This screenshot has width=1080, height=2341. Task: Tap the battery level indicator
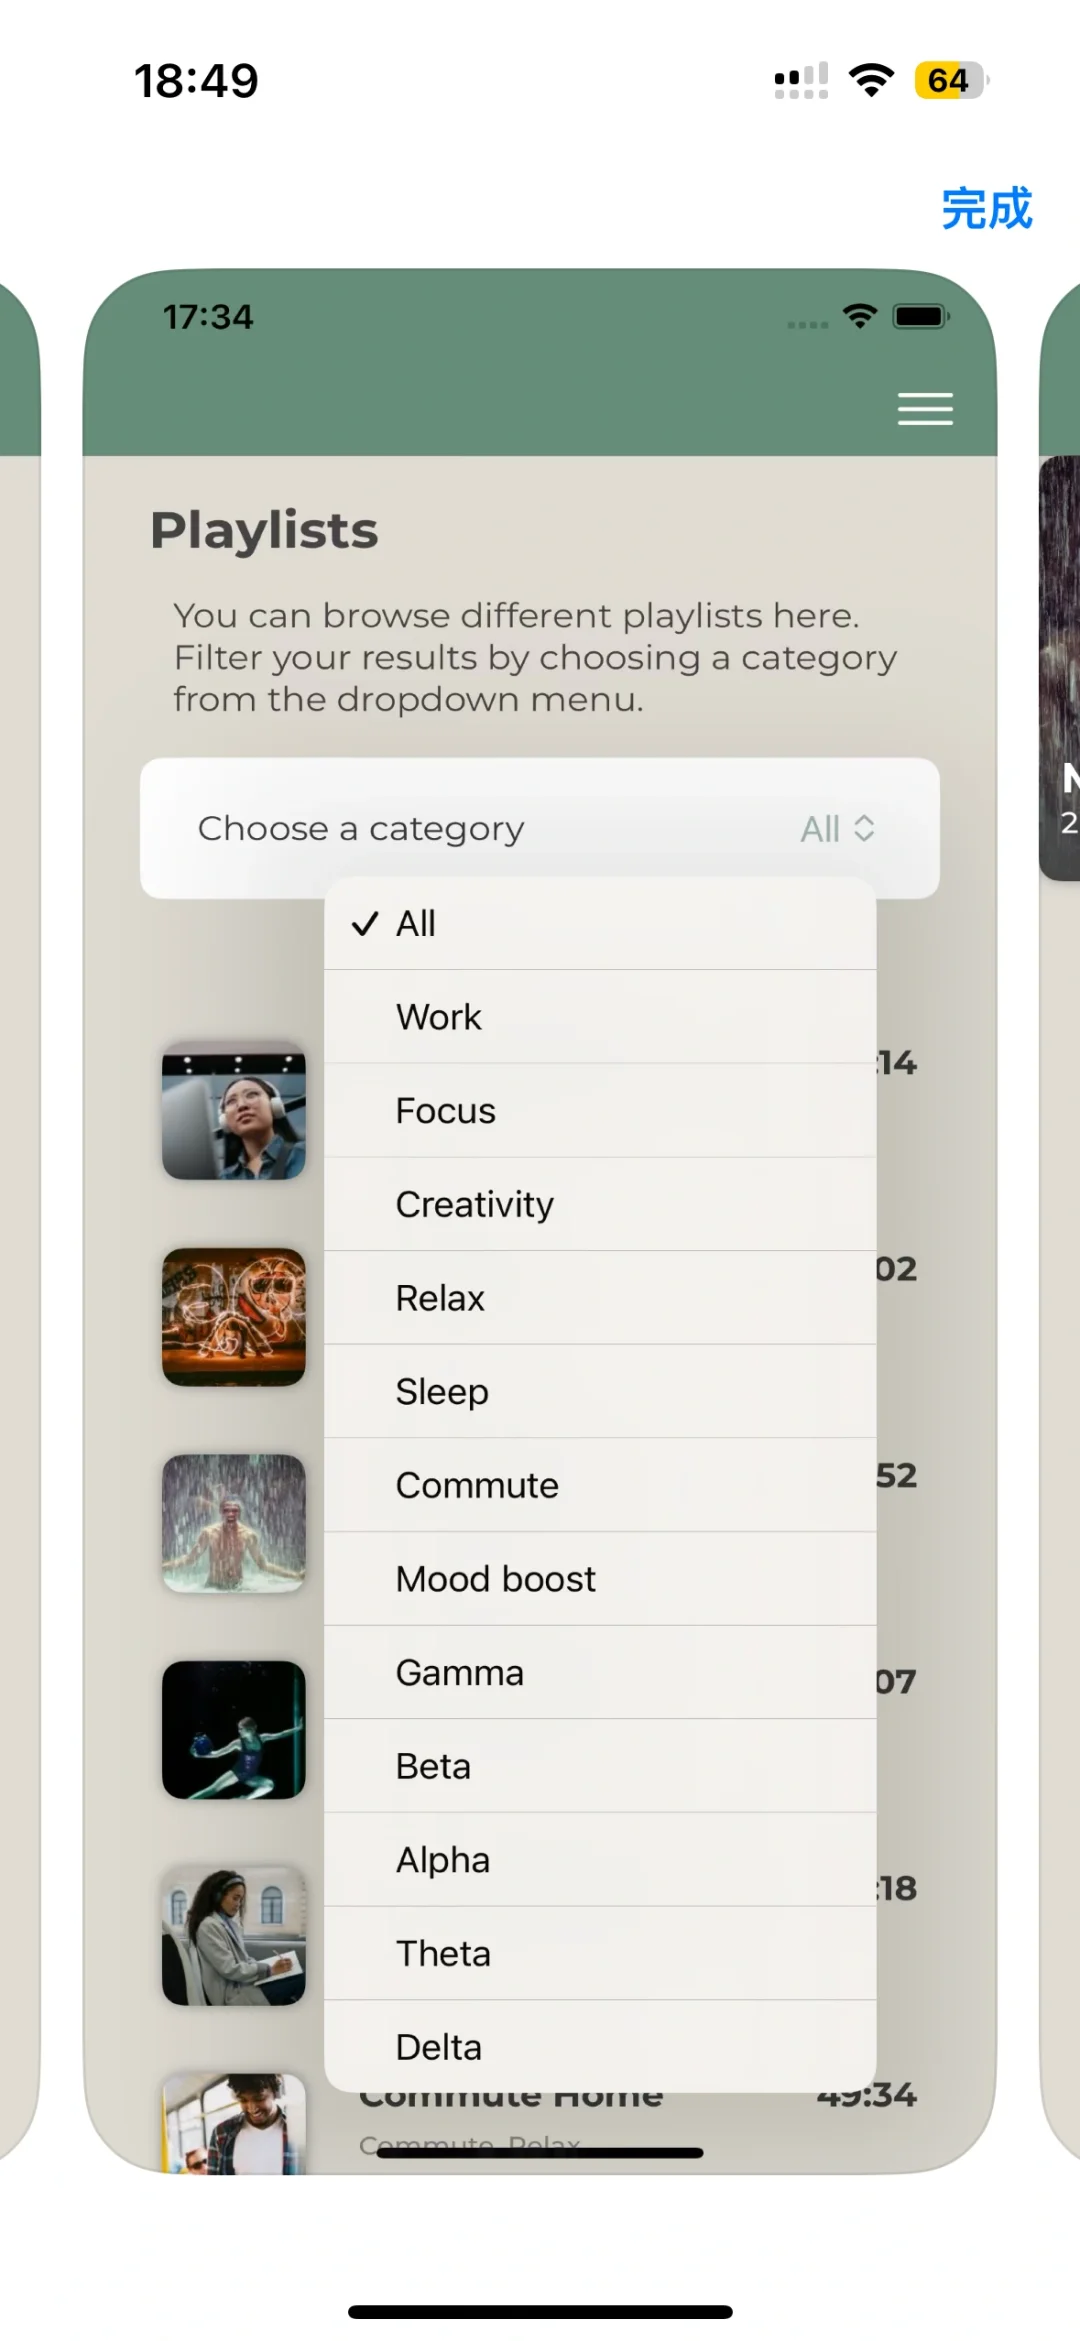coord(950,80)
